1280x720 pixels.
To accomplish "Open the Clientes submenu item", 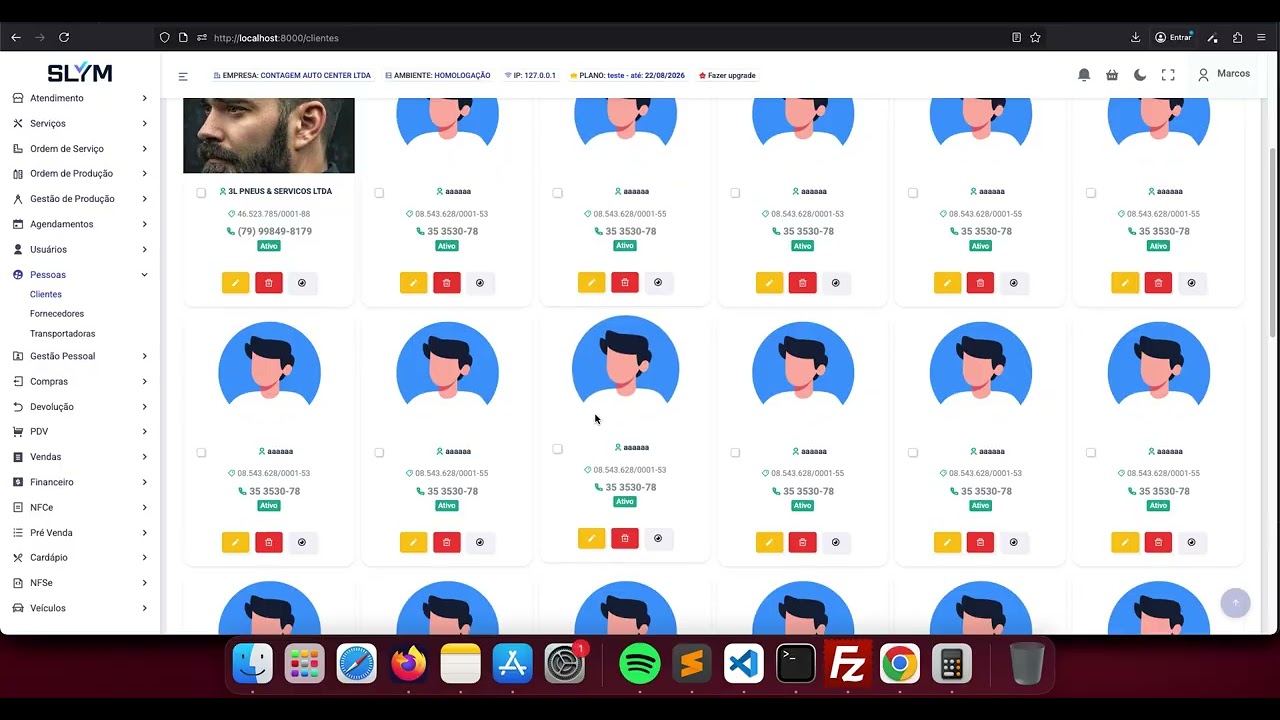I will [46, 295].
